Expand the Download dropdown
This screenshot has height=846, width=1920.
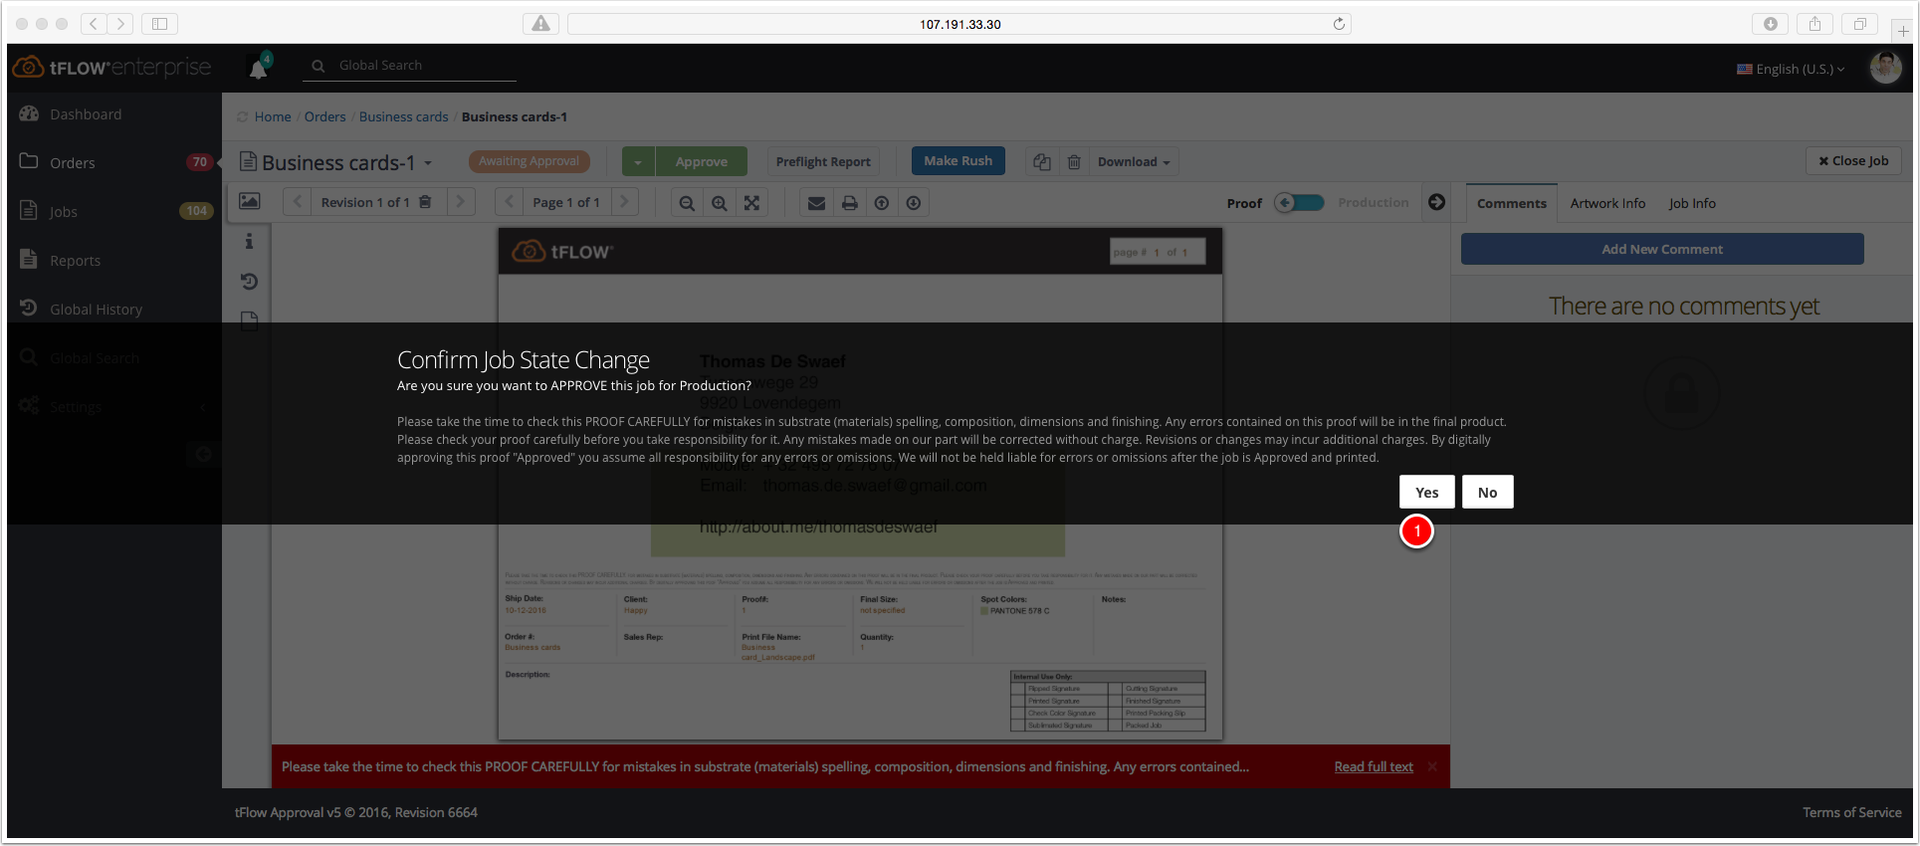click(x=1134, y=162)
